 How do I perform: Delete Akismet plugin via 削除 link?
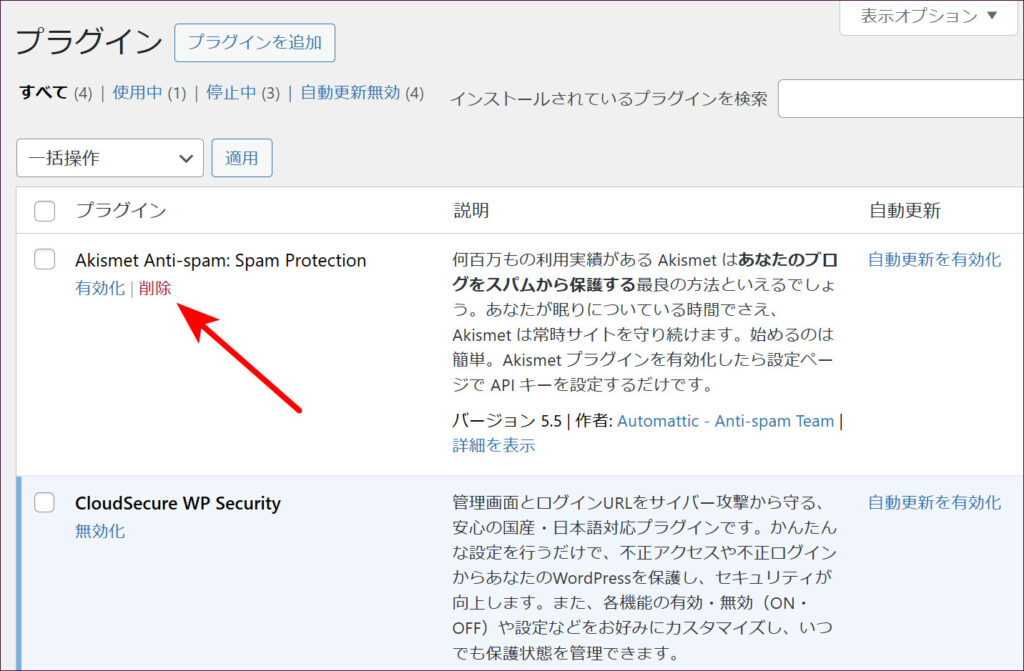tap(155, 288)
